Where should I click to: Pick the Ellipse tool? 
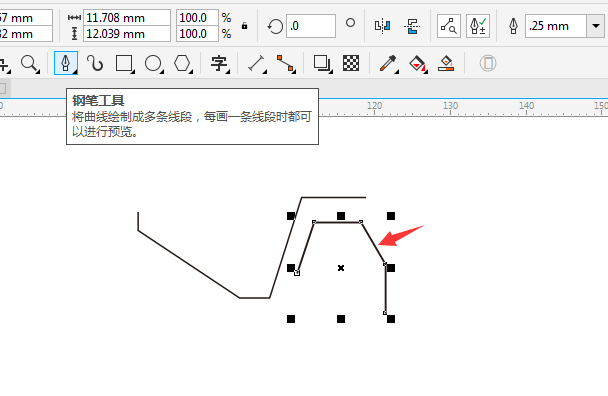(x=154, y=63)
